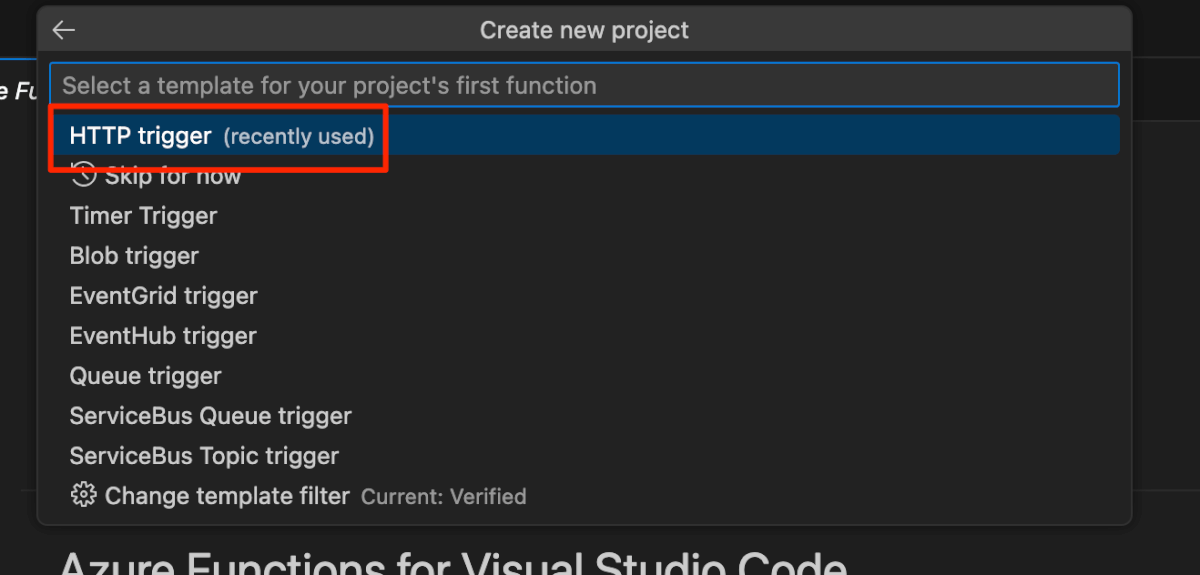Click the Current: Verified filter label
Screen dimensions: 1200x575
click(443, 497)
